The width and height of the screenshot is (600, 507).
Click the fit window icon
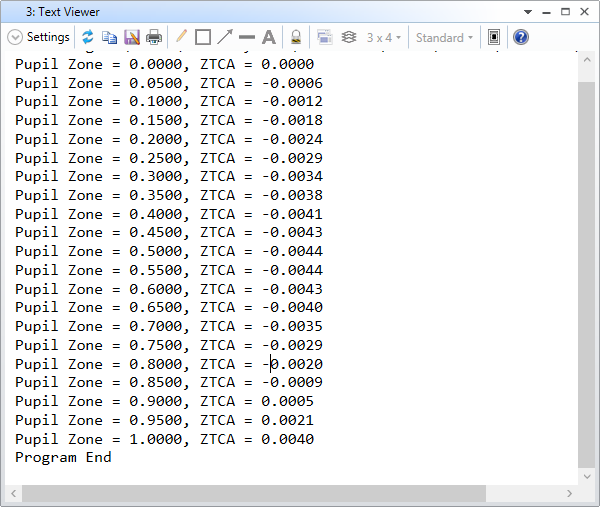click(x=494, y=37)
